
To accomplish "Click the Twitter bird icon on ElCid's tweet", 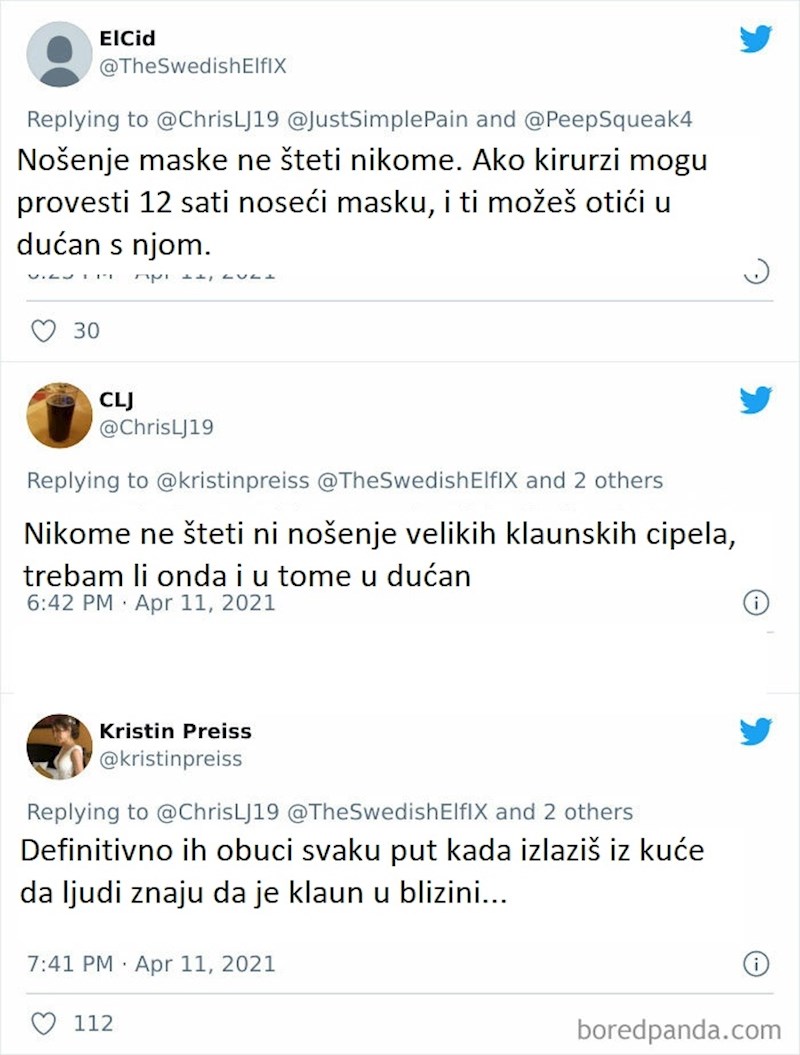I will (x=756, y=40).
